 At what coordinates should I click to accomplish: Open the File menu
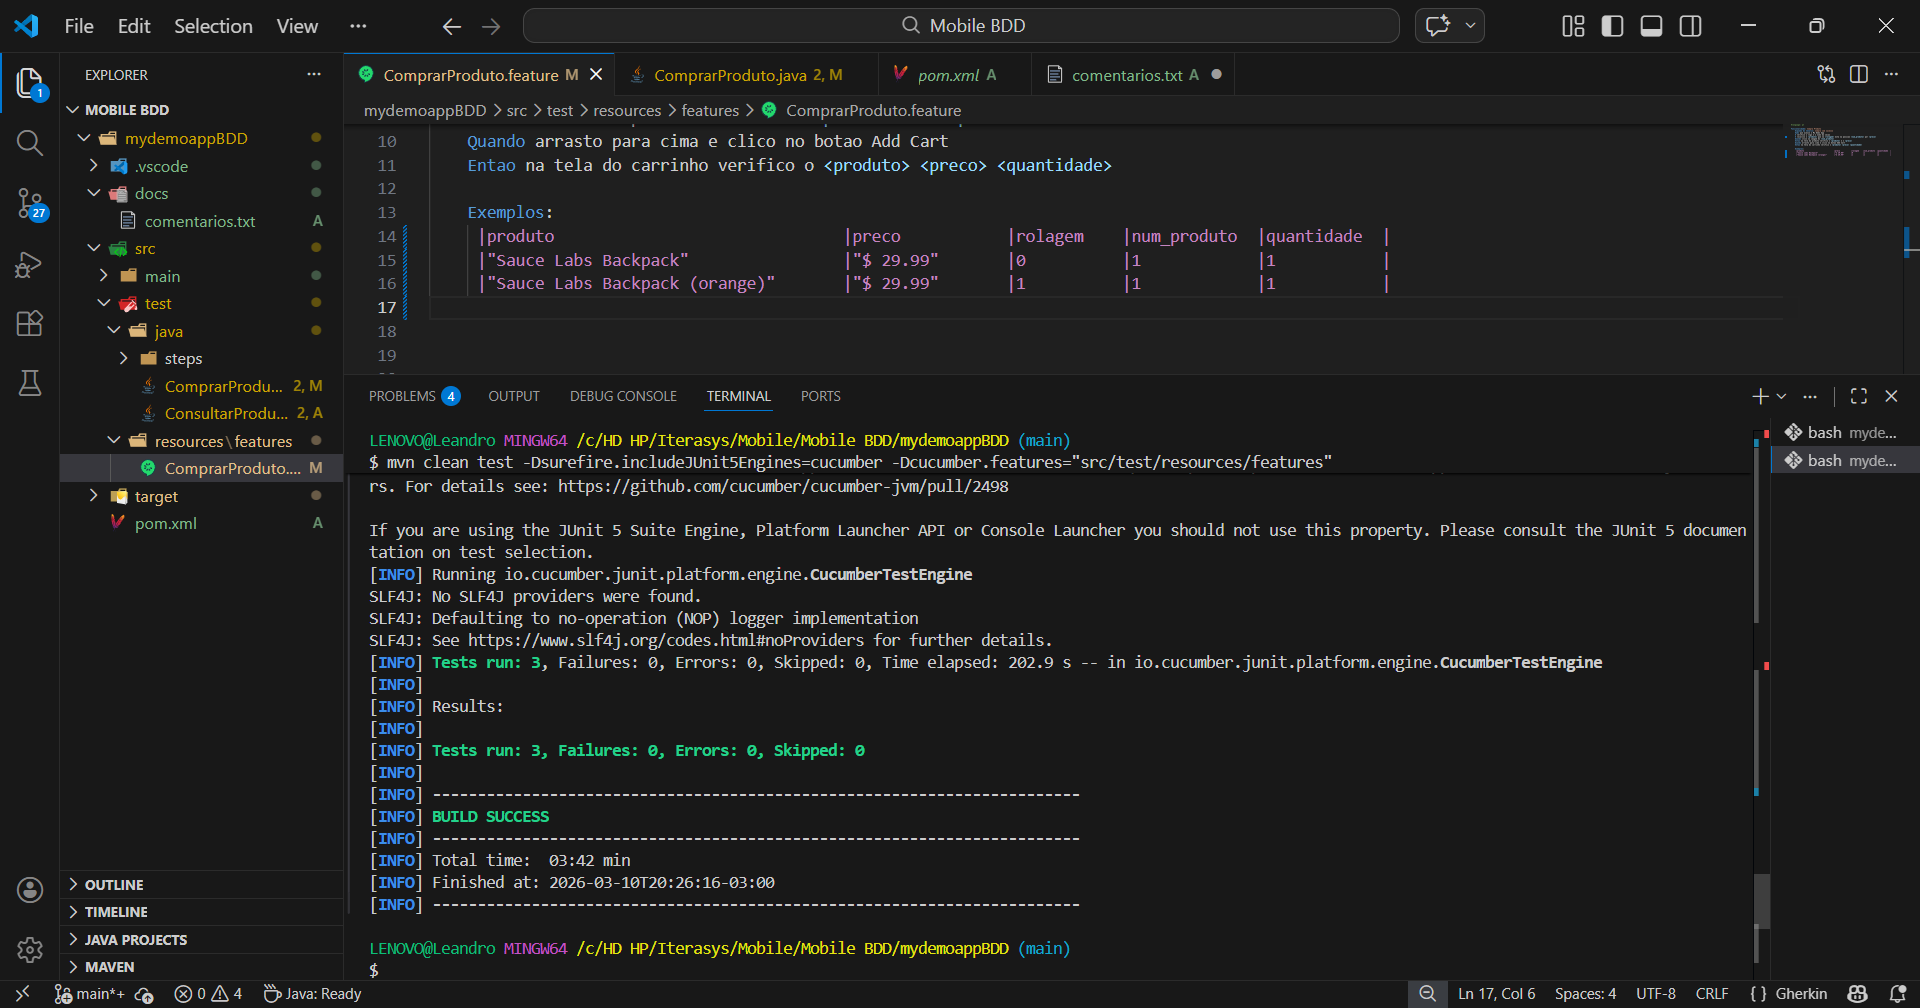click(x=79, y=26)
